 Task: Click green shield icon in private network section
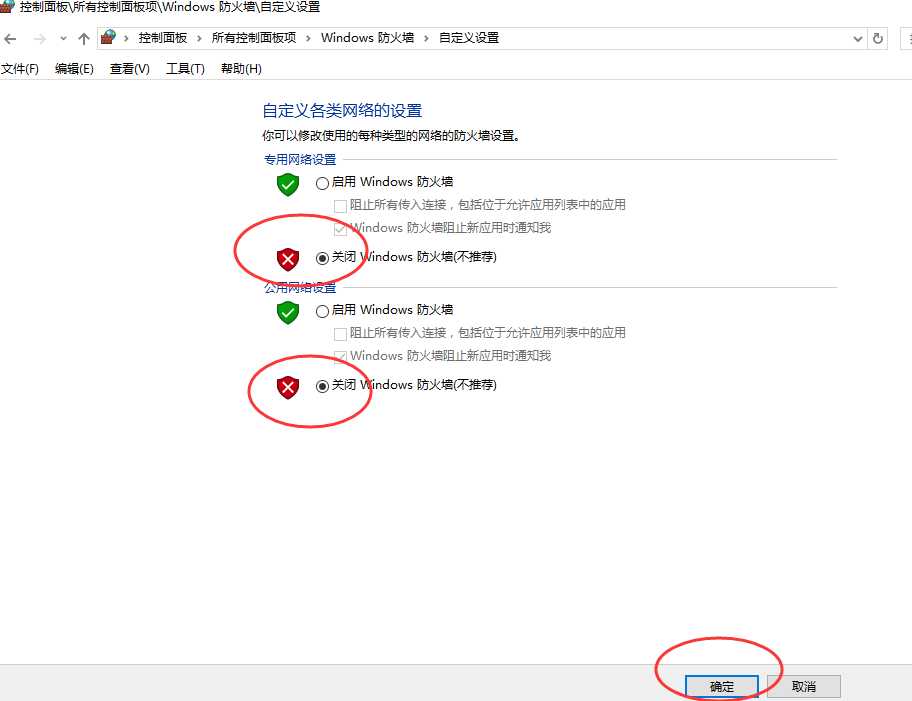pos(287,184)
